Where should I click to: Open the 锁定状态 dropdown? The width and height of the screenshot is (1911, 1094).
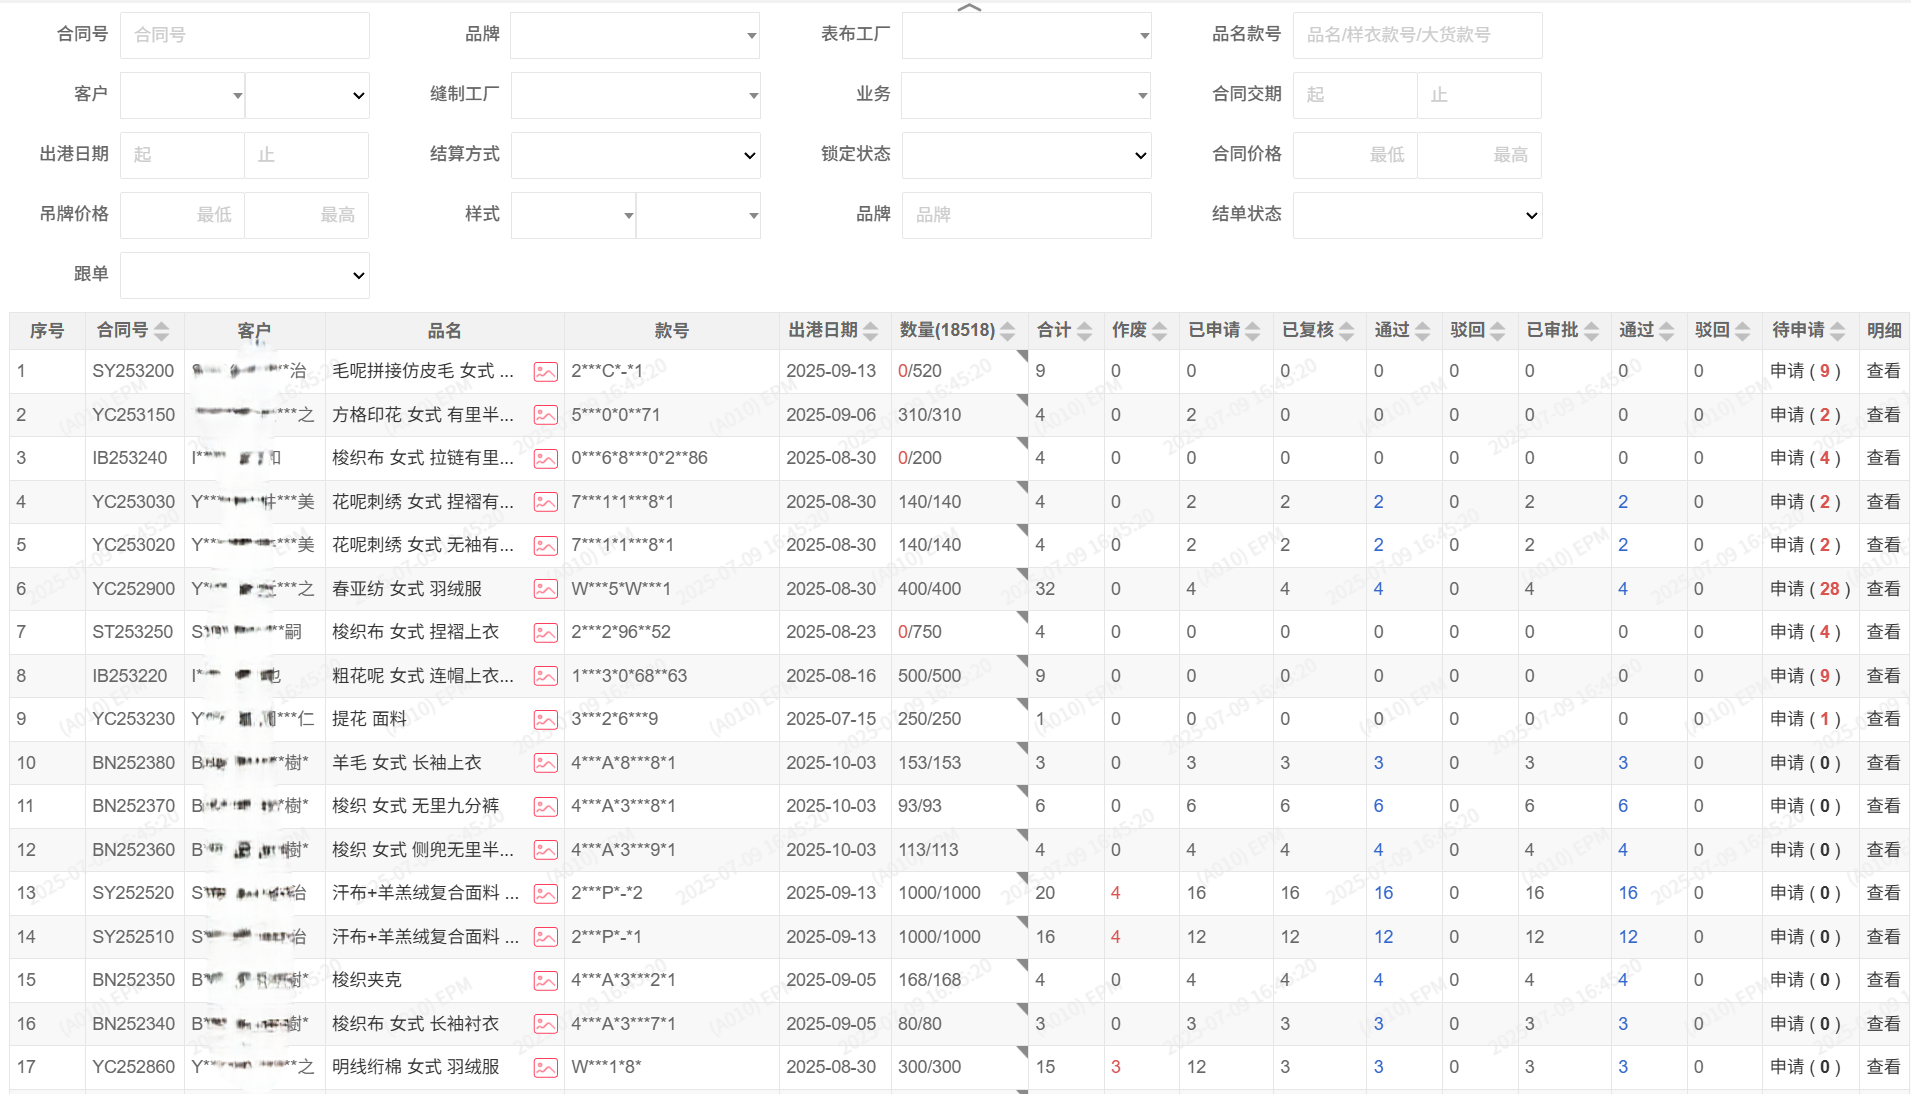[1027, 155]
